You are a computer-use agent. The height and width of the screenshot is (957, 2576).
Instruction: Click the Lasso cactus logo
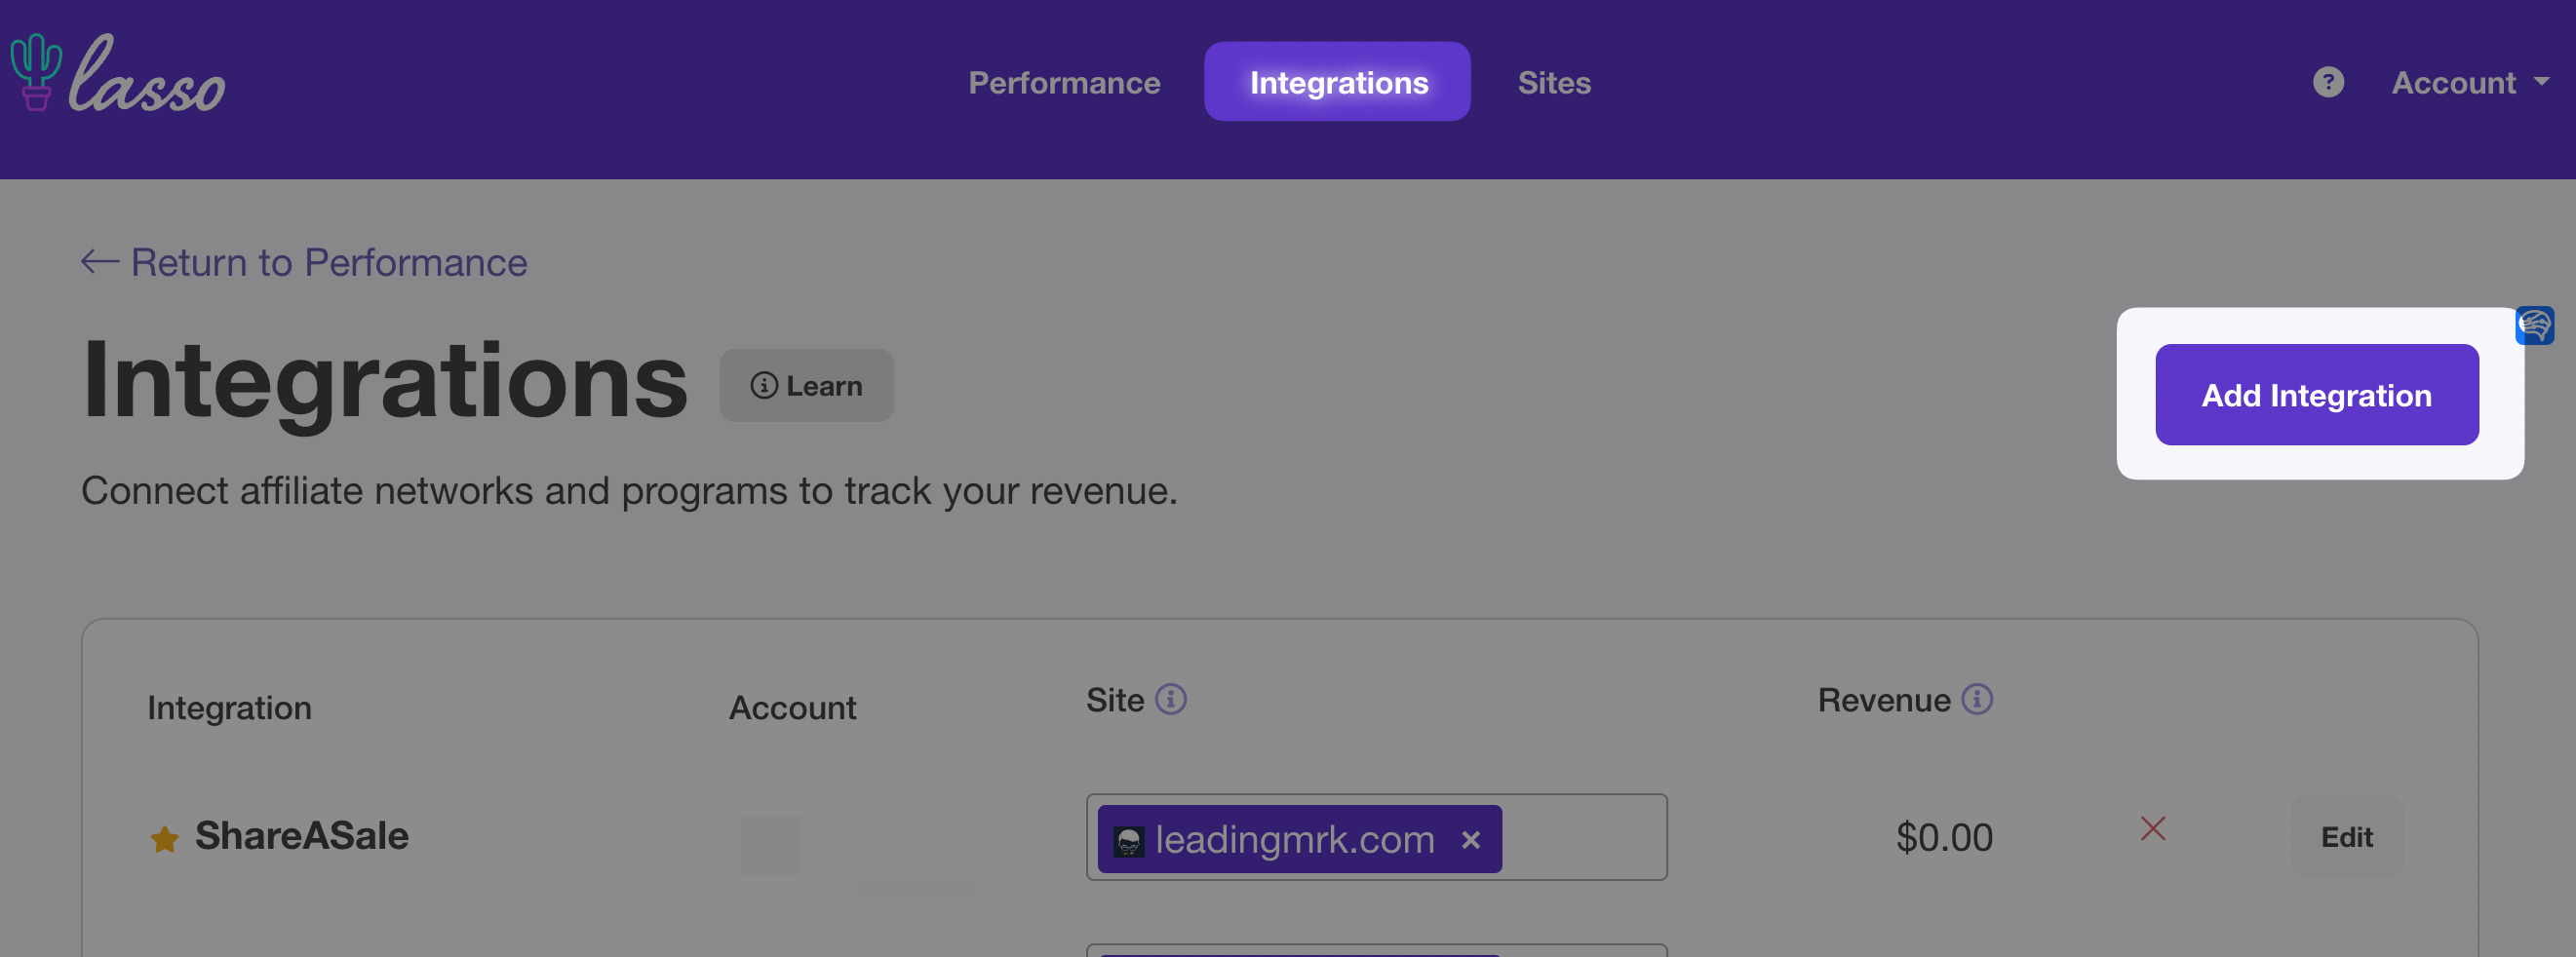pyautogui.click(x=117, y=73)
